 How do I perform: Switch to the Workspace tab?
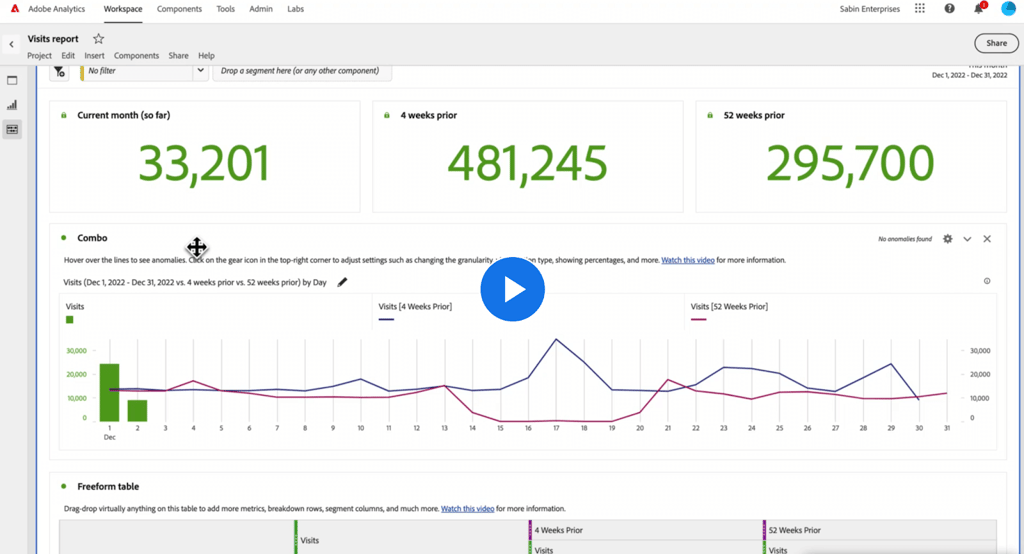(123, 9)
